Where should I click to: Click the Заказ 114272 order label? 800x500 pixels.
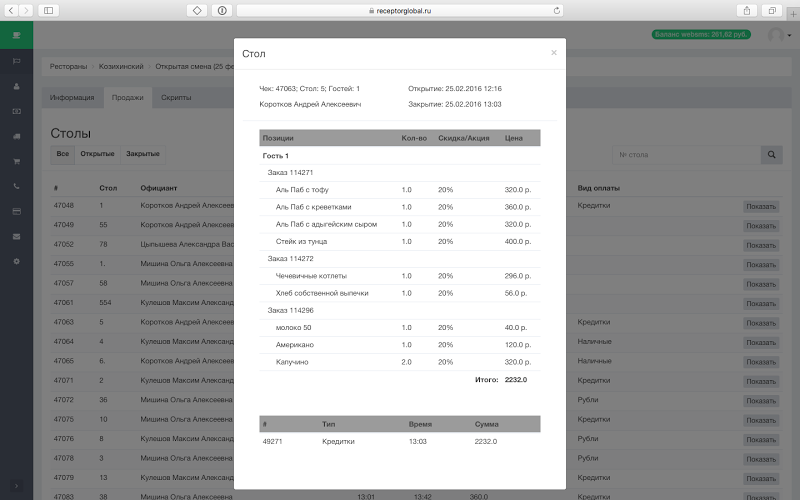[290, 259]
